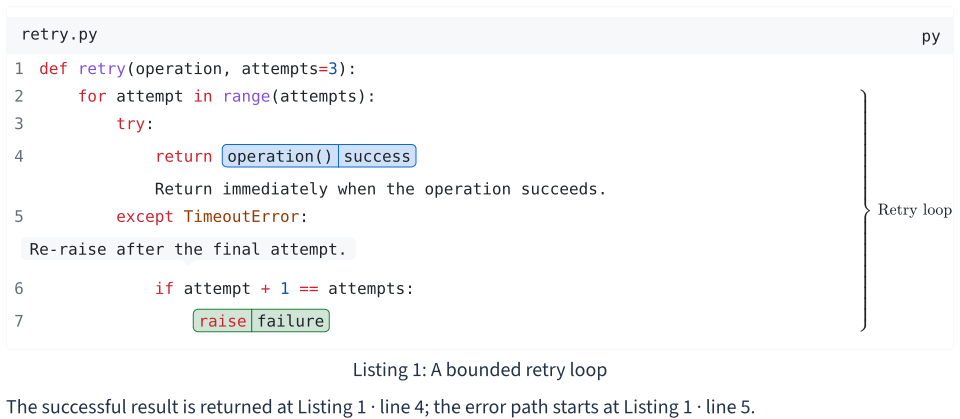
Task: Click the caption 'Listing 1: A bounded retry loop'
Action: 479,370
